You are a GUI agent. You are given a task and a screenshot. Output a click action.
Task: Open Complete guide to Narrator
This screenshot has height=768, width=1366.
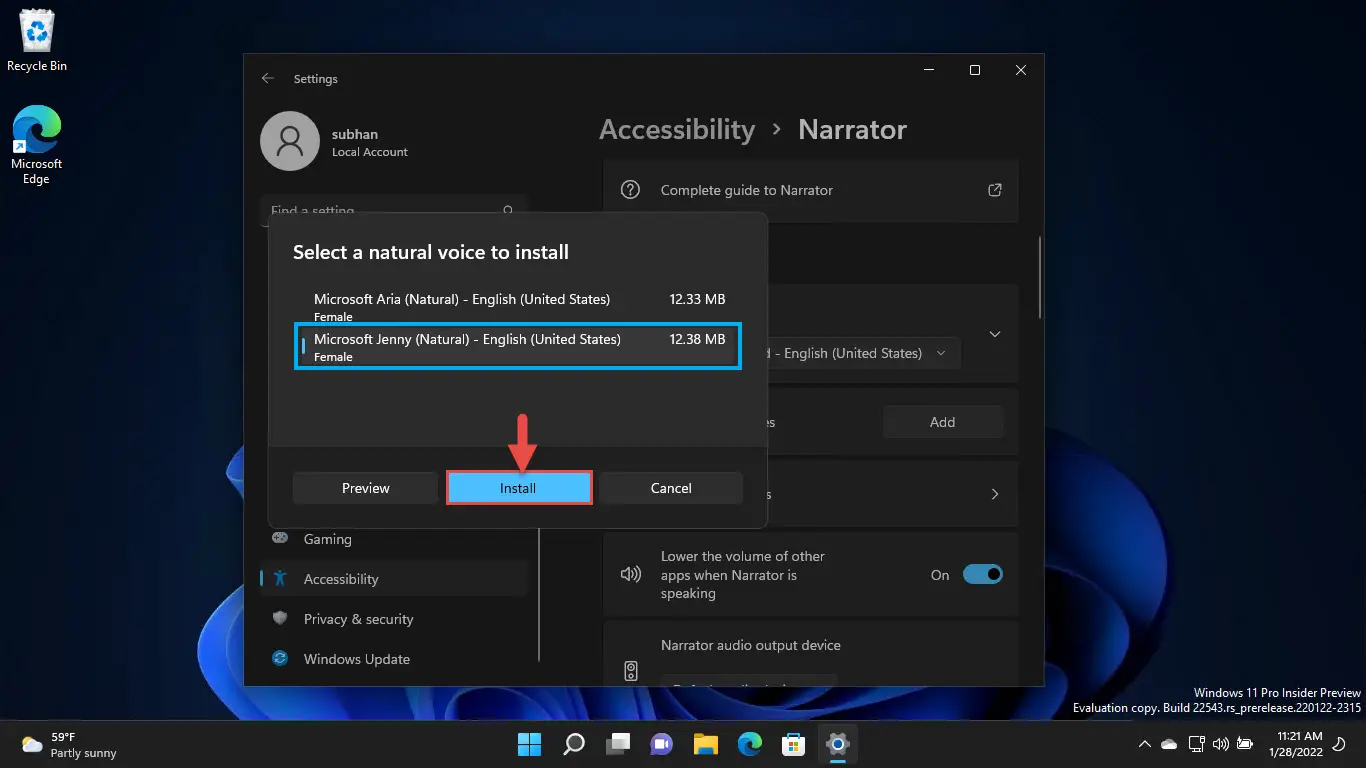coord(811,190)
